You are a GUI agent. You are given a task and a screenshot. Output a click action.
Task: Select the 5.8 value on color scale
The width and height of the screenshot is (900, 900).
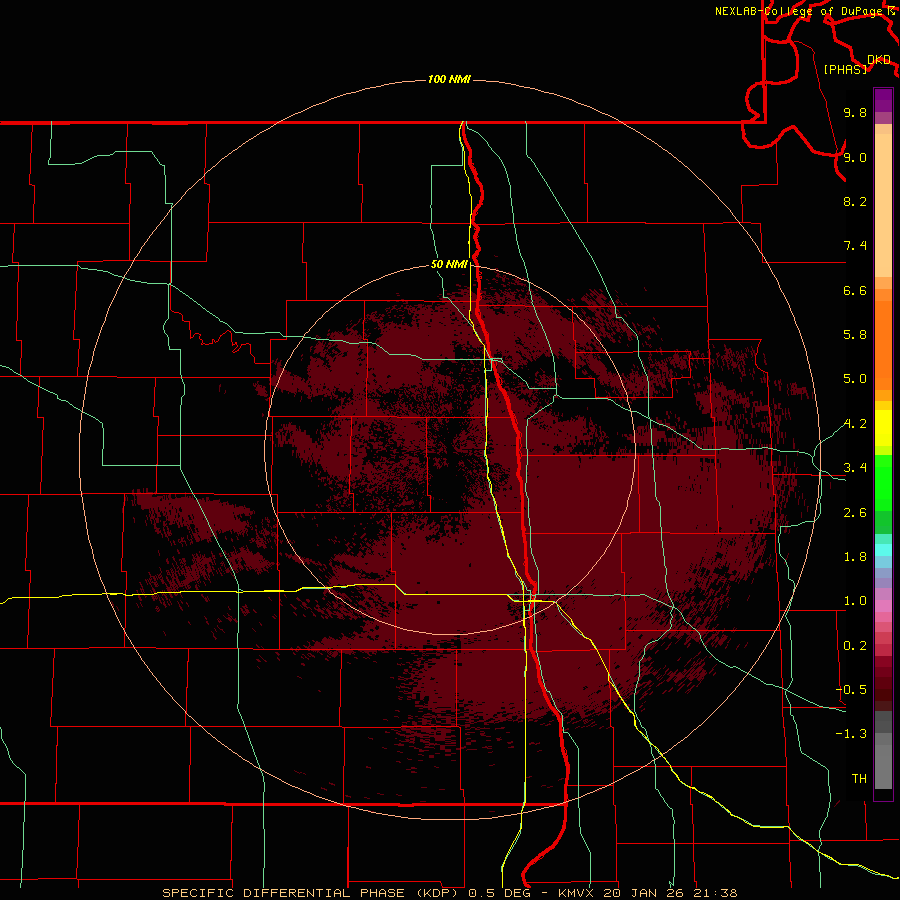pos(855,335)
